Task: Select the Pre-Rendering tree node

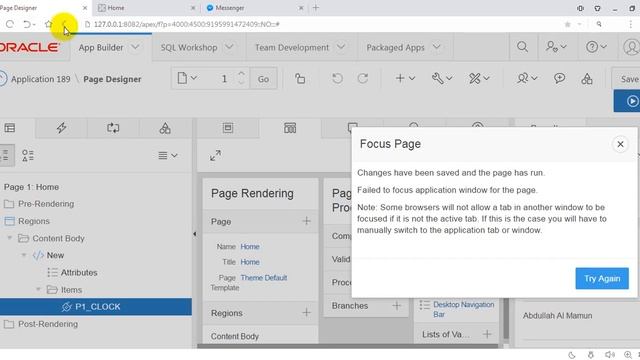Action: (x=46, y=204)
